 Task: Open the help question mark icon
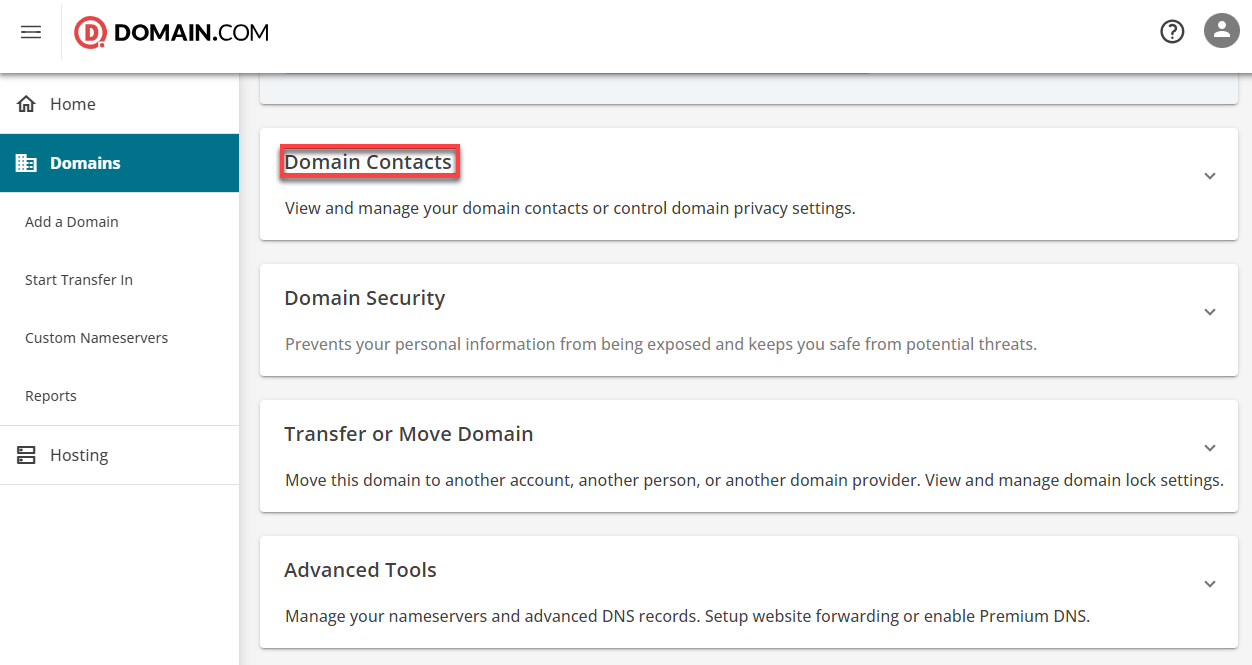click(1172, 32)
